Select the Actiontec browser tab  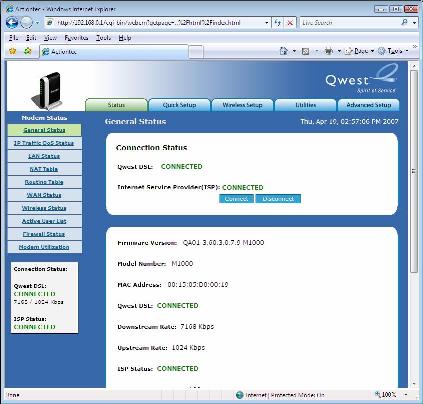coord(113,52)
